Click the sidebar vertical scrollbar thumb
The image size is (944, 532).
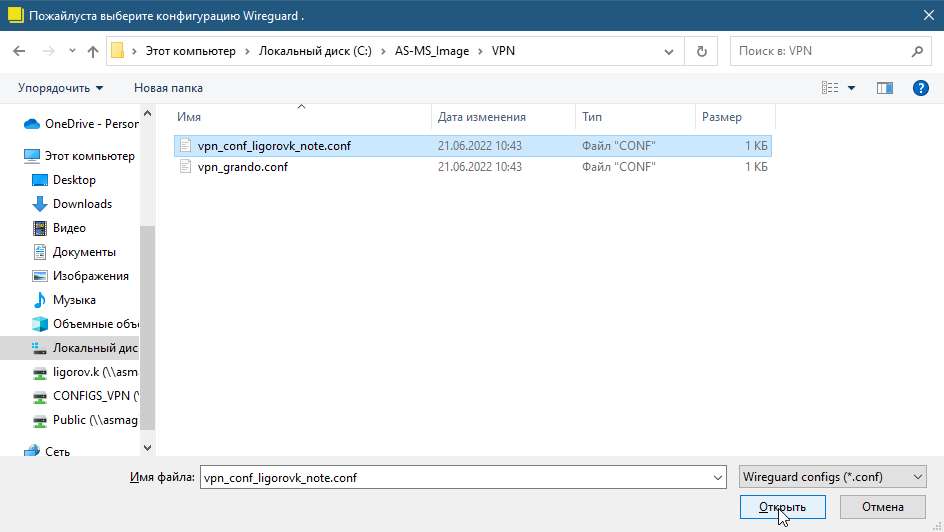[148, 327]
